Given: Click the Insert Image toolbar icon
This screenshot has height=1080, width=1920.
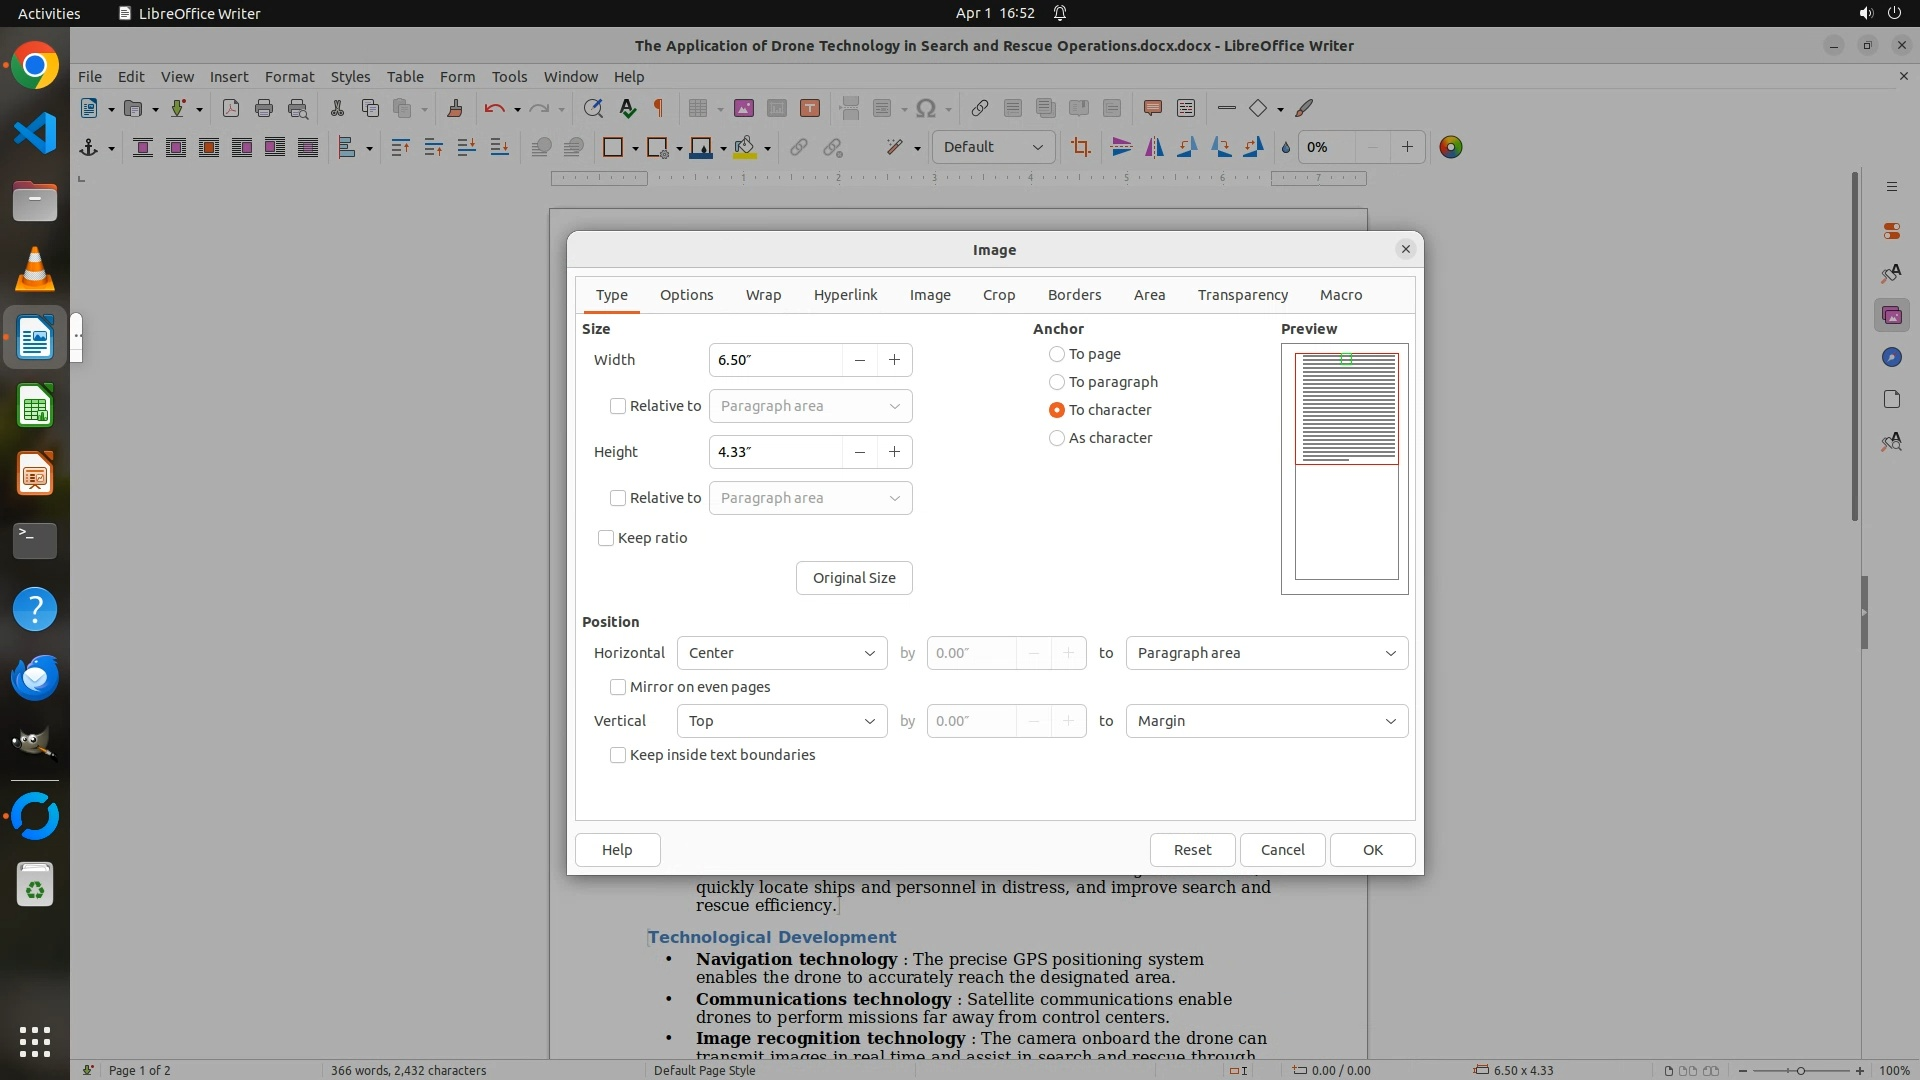Looking at the screenshot, I should tap(743, 108).
